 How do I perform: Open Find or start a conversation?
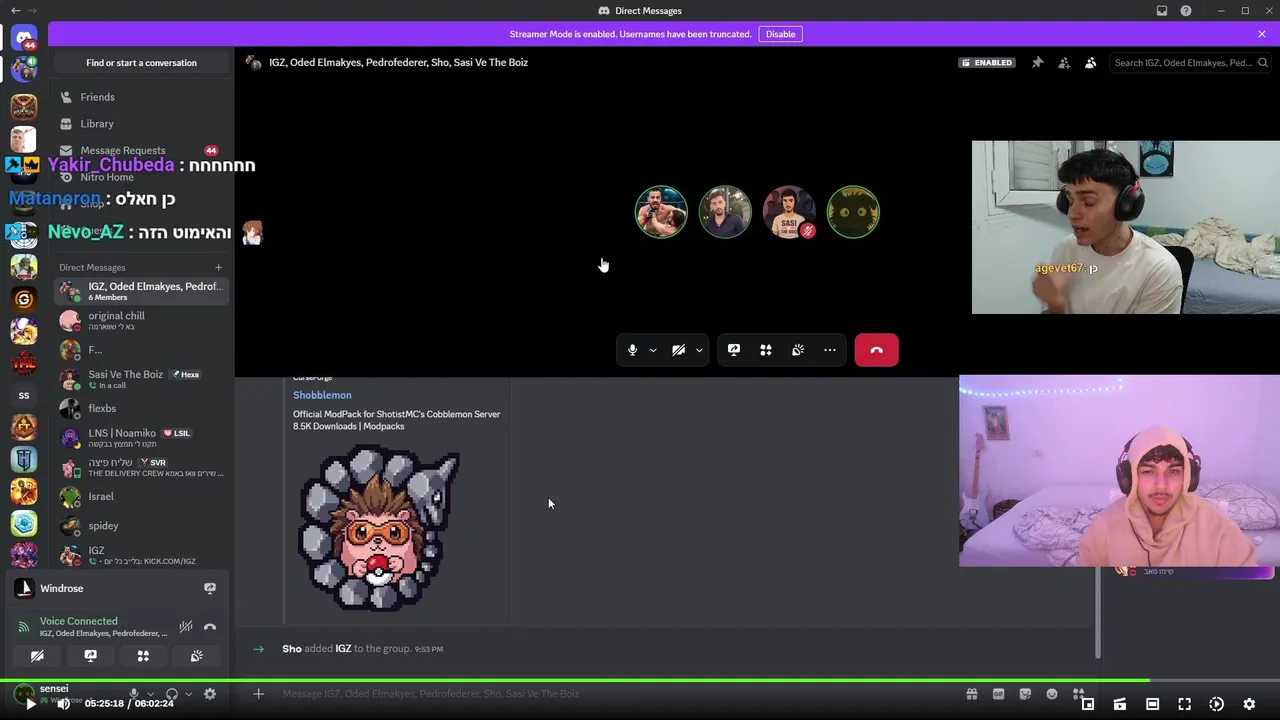pyautogui.click(x=141, y=62)
